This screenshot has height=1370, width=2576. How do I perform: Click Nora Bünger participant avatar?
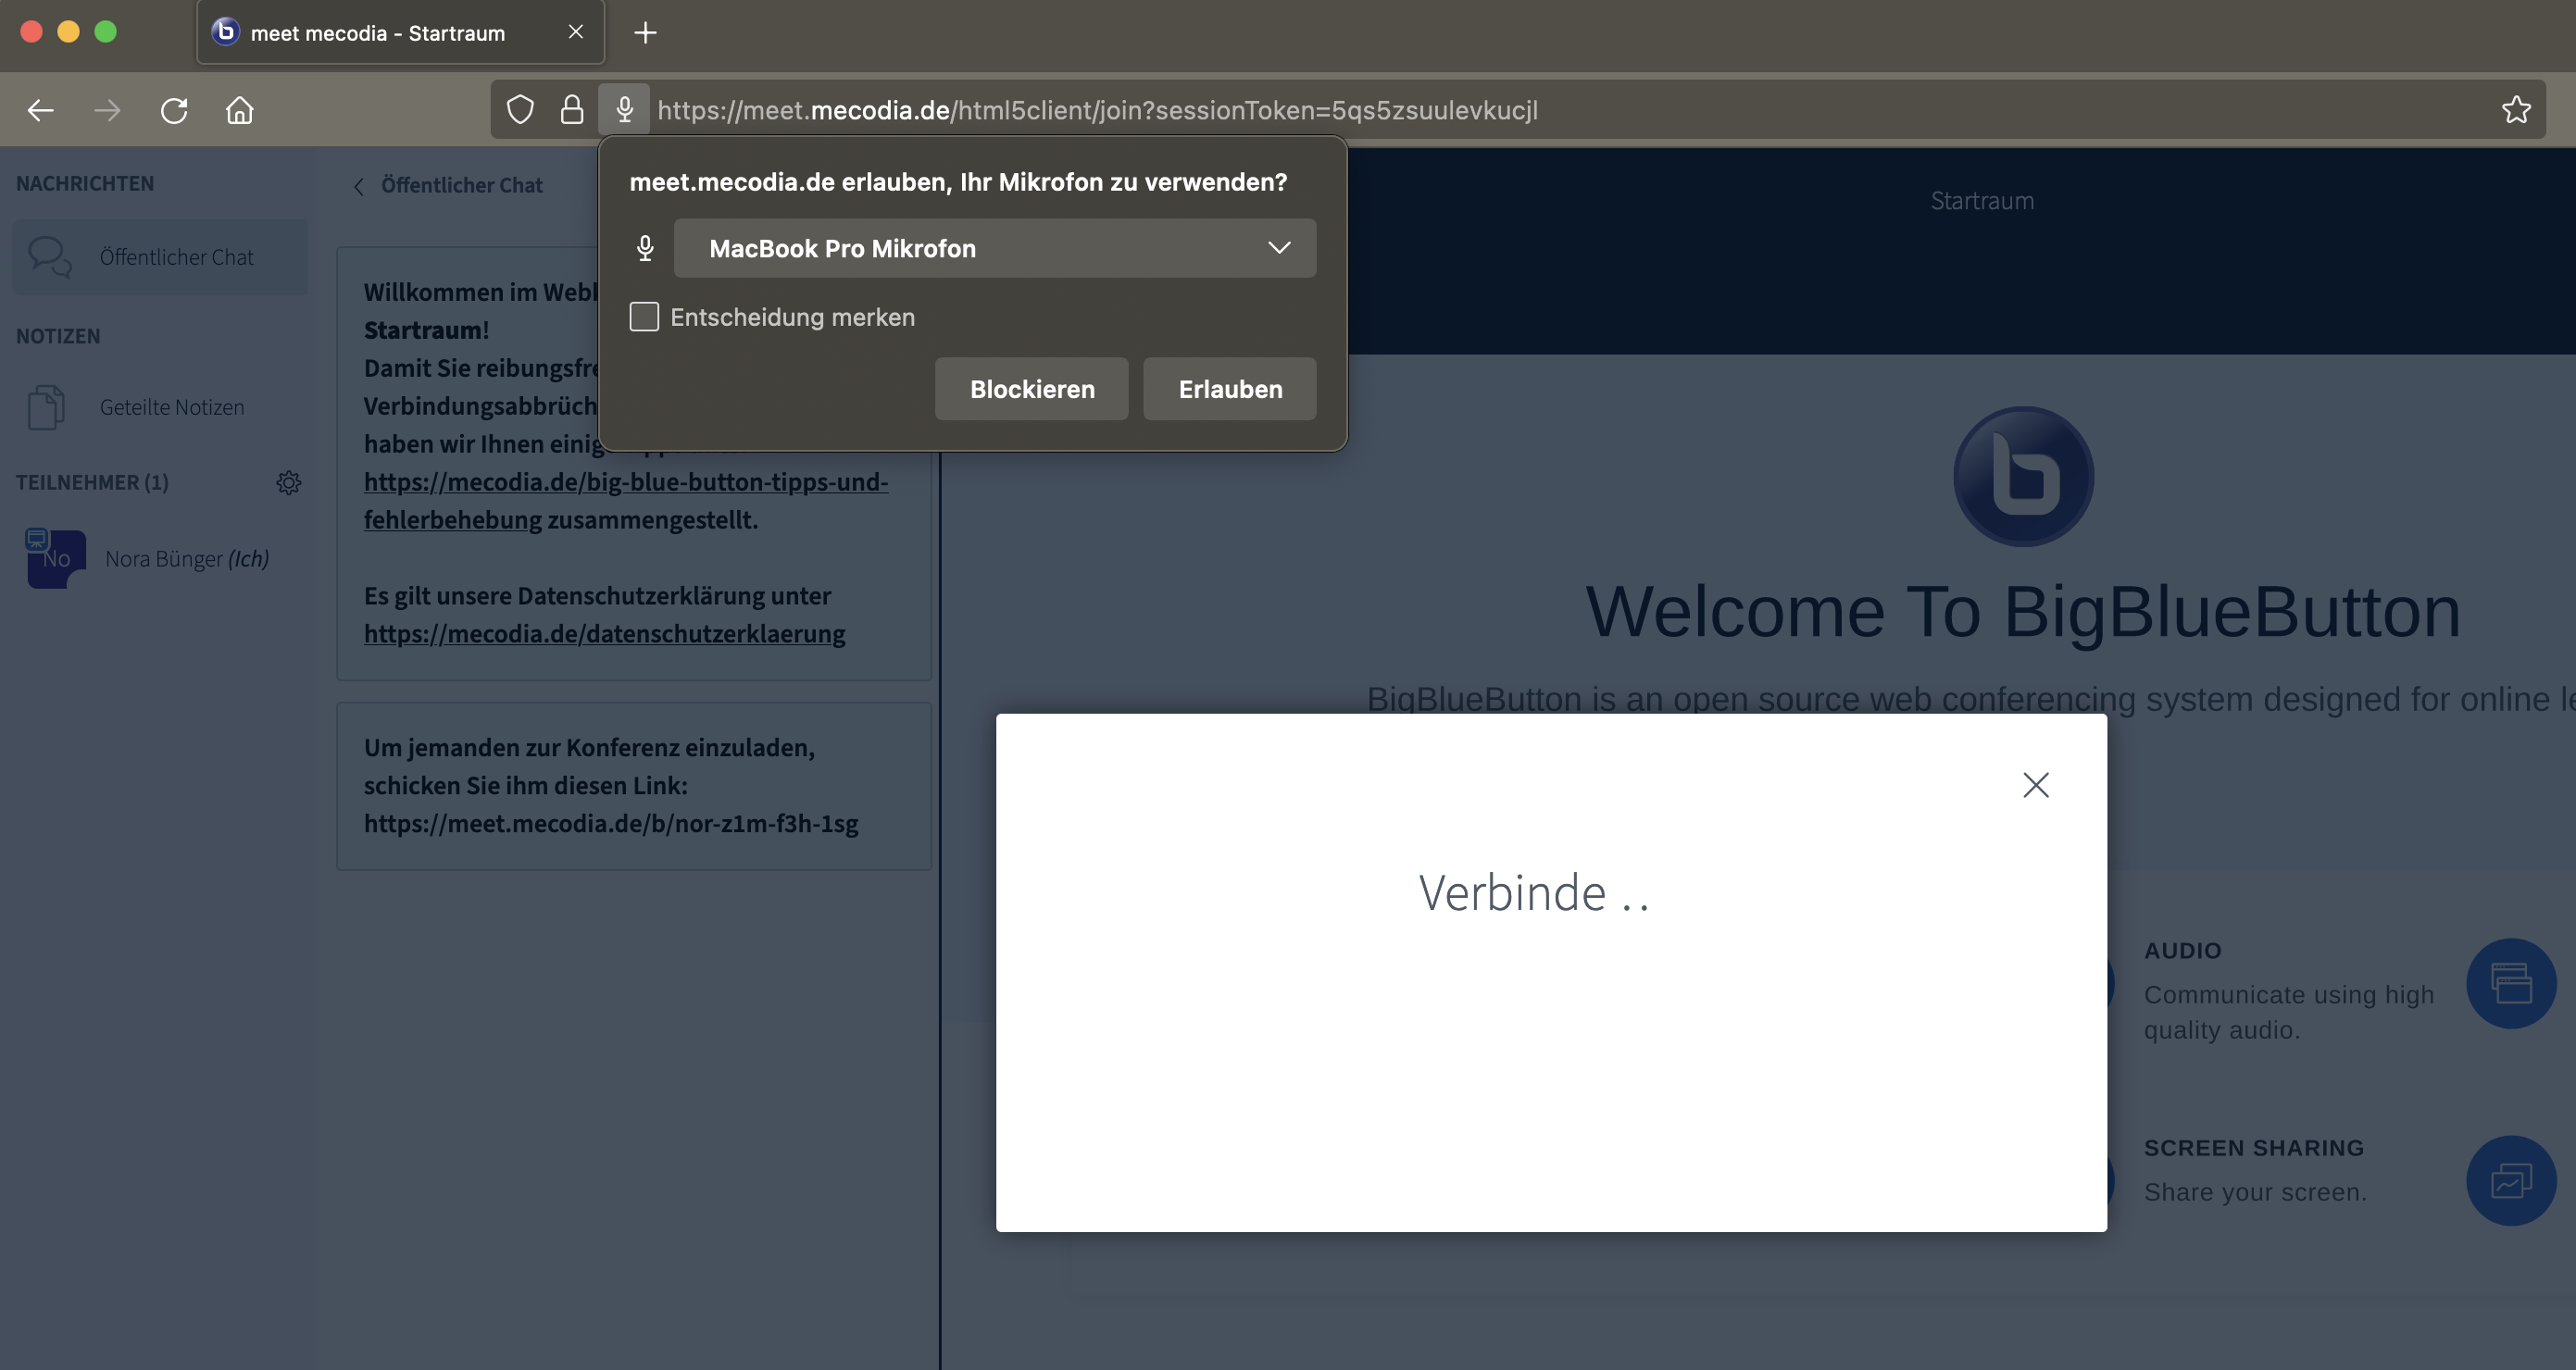pos(56,559)
